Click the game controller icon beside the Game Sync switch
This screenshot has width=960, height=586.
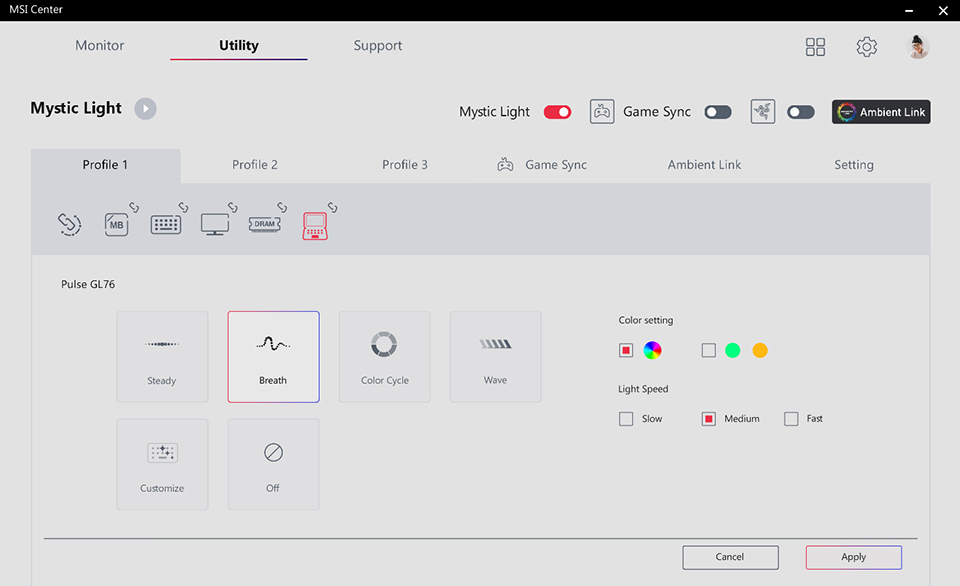click(x=602, y=111)
